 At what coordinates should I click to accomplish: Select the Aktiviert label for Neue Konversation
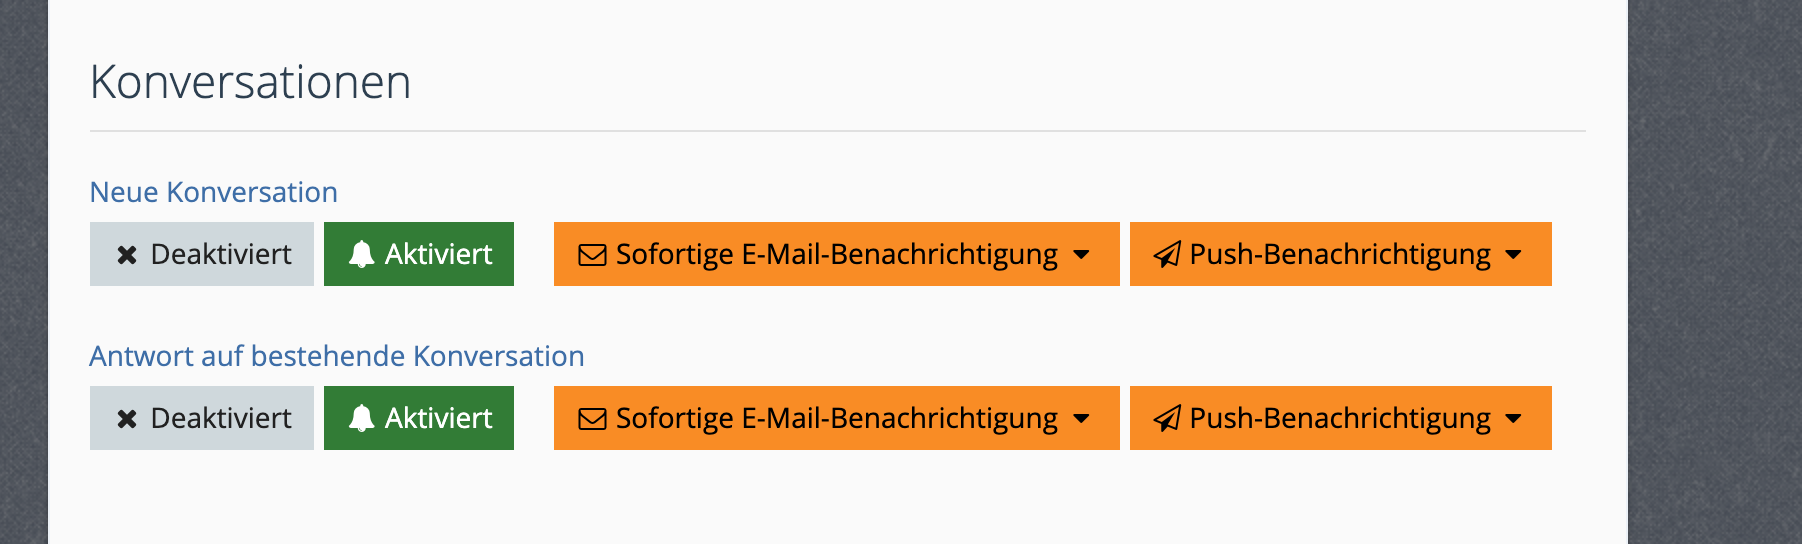438,254
